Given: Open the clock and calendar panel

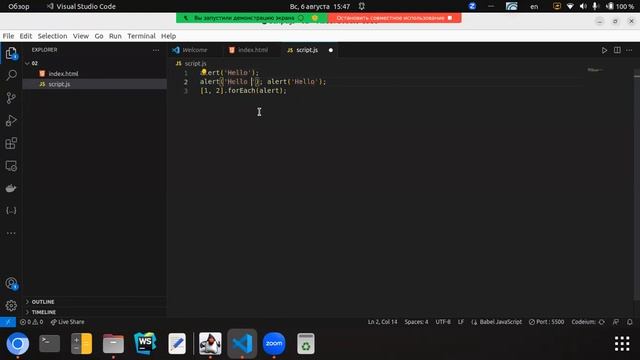Looking at the screenshot, I should click(320, 7).
